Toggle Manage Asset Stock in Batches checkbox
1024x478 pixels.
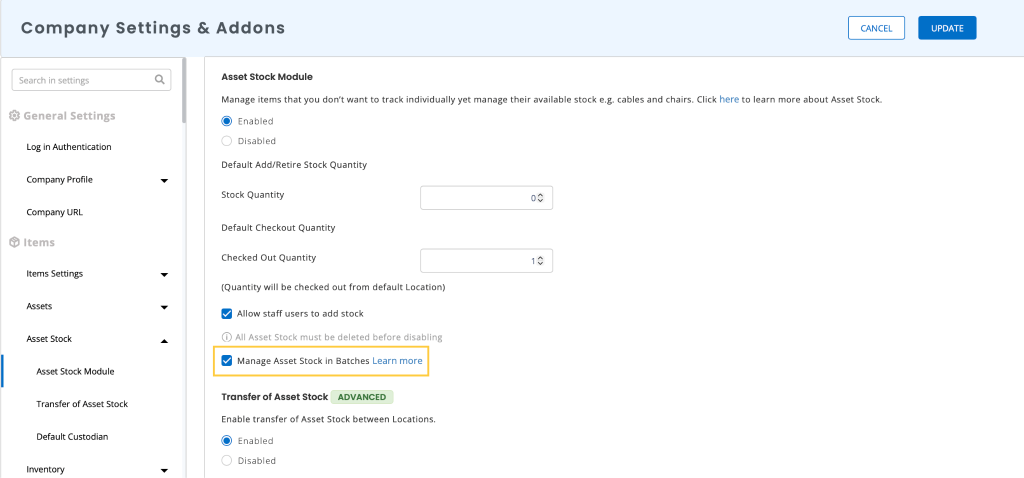[227, 360]
